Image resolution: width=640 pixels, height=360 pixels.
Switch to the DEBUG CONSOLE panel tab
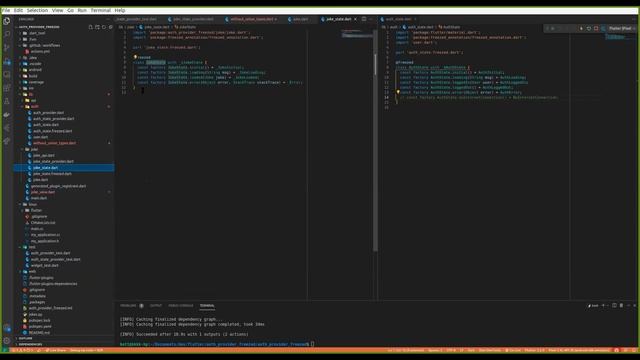tap(181, 306)
